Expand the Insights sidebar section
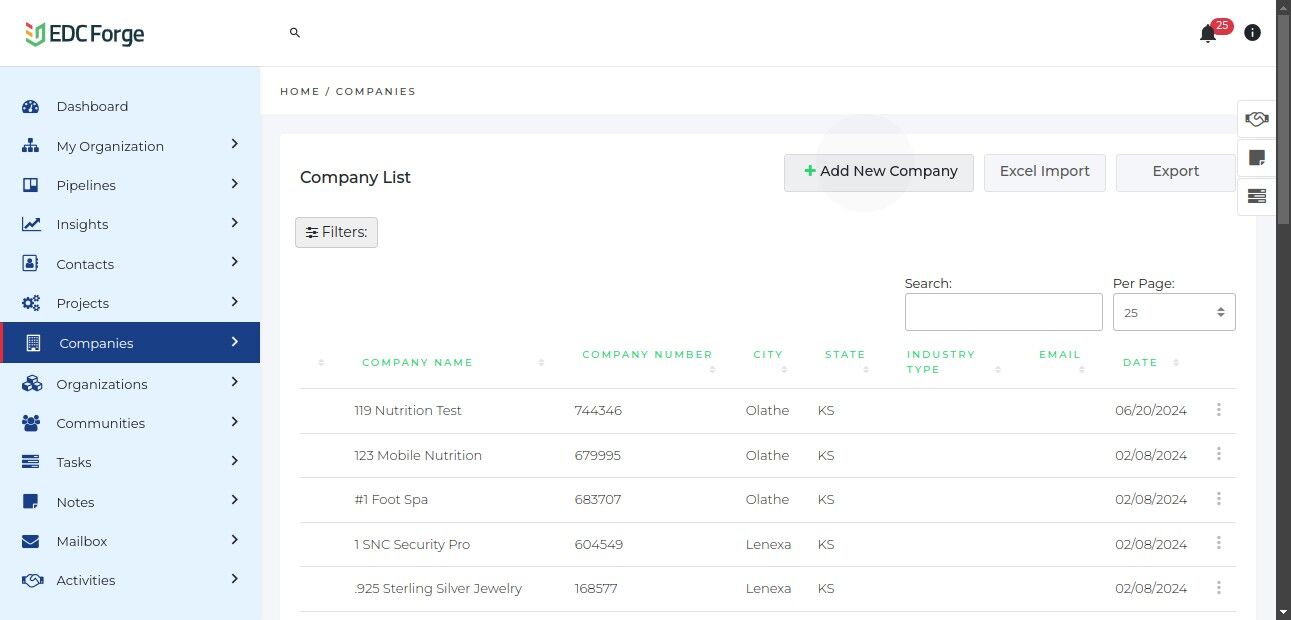The height and width of the screenshot is (620, 1291). point(130,224)
